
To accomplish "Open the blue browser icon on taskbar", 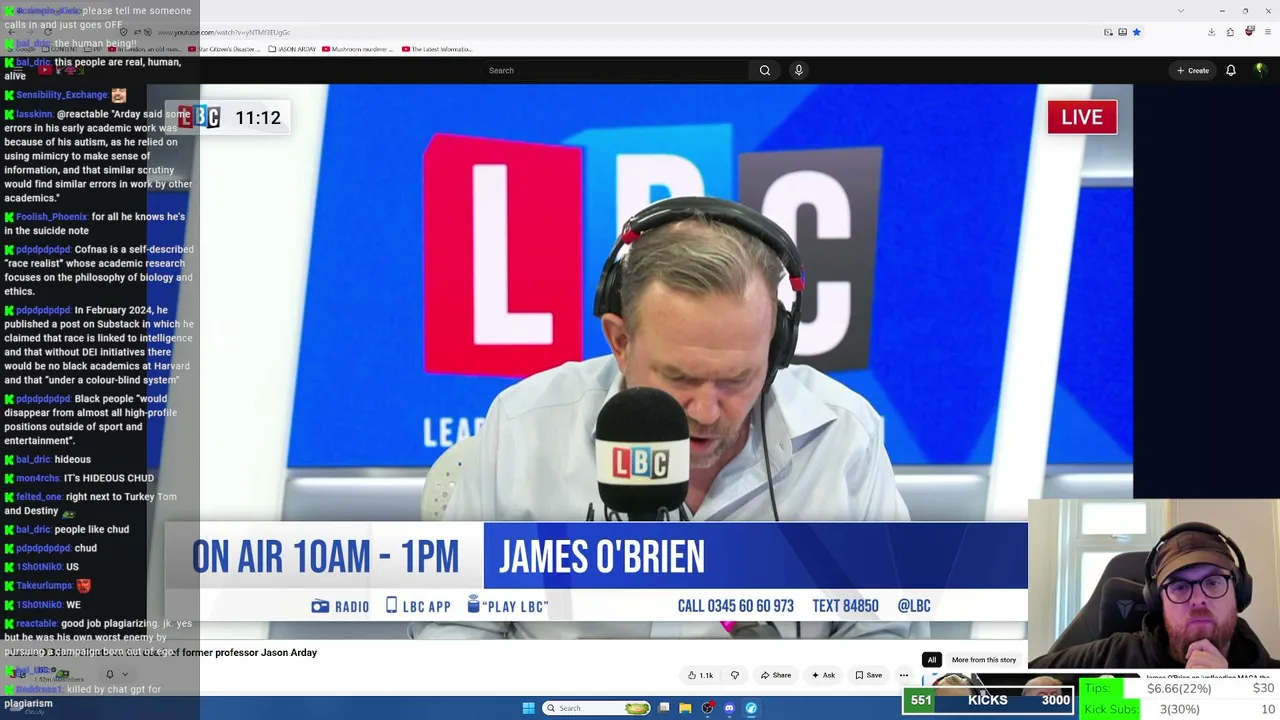I will click(x=751, y=708).
